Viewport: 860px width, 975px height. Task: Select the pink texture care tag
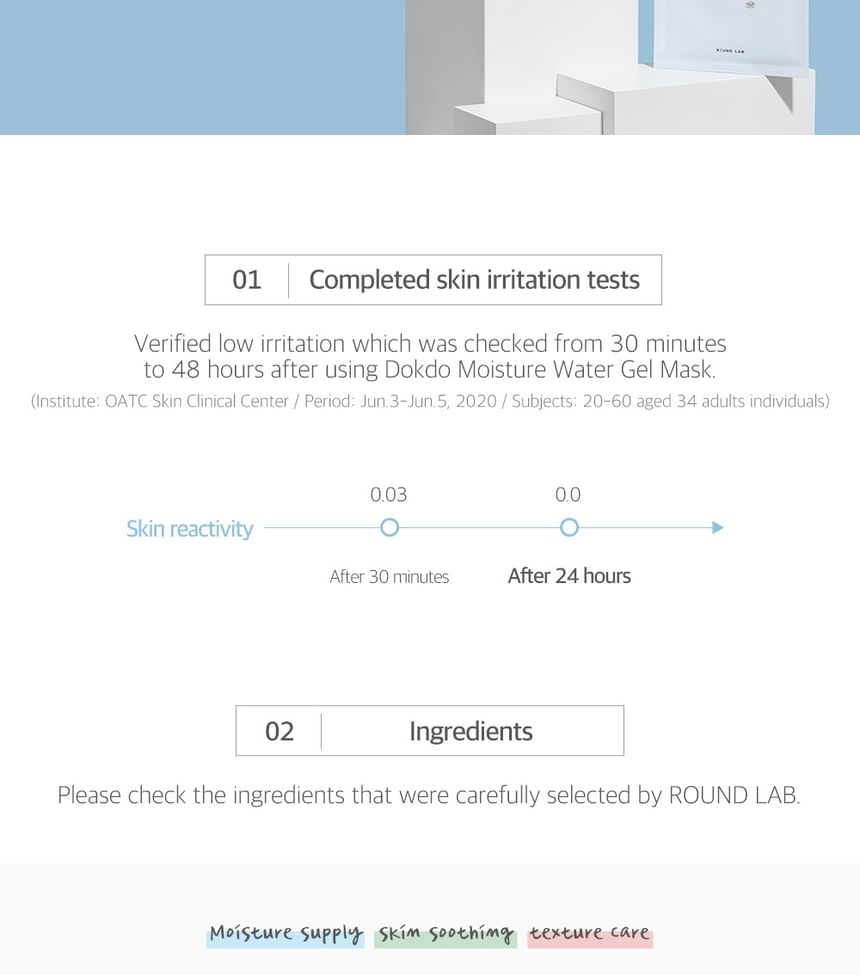pos(590,934)
